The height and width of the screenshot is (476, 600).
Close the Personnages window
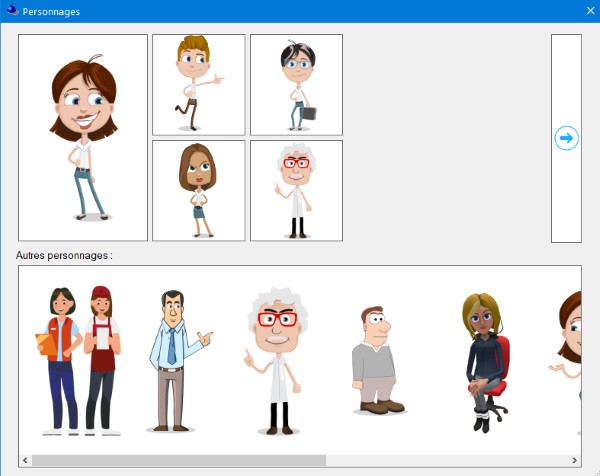[x=589, y=11]
